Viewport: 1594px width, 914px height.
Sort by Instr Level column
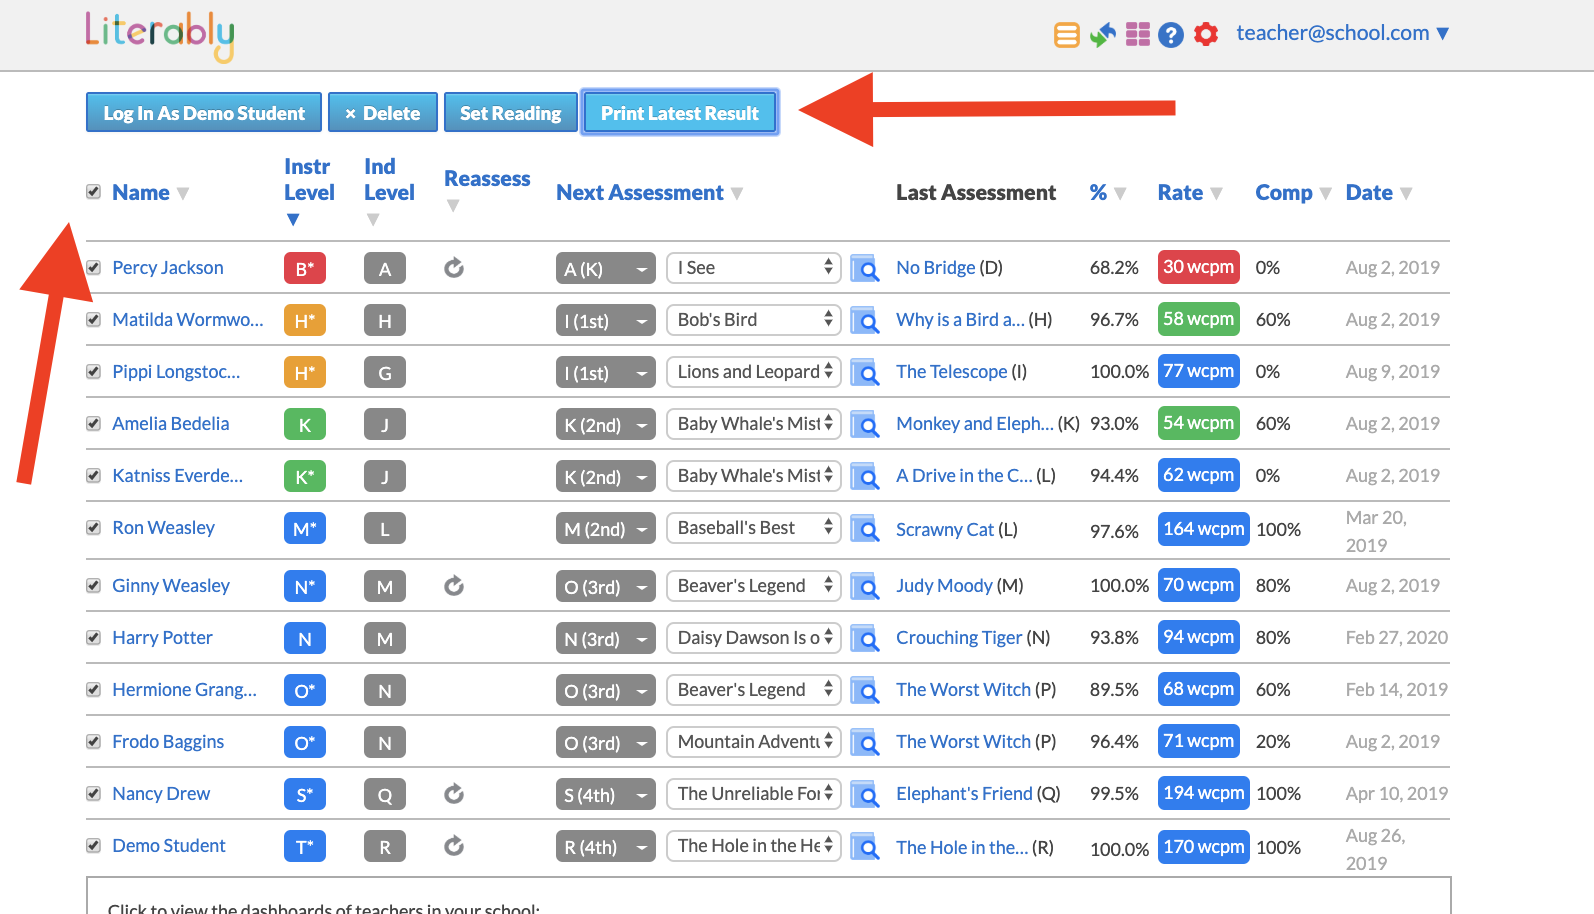coord(308,192)
